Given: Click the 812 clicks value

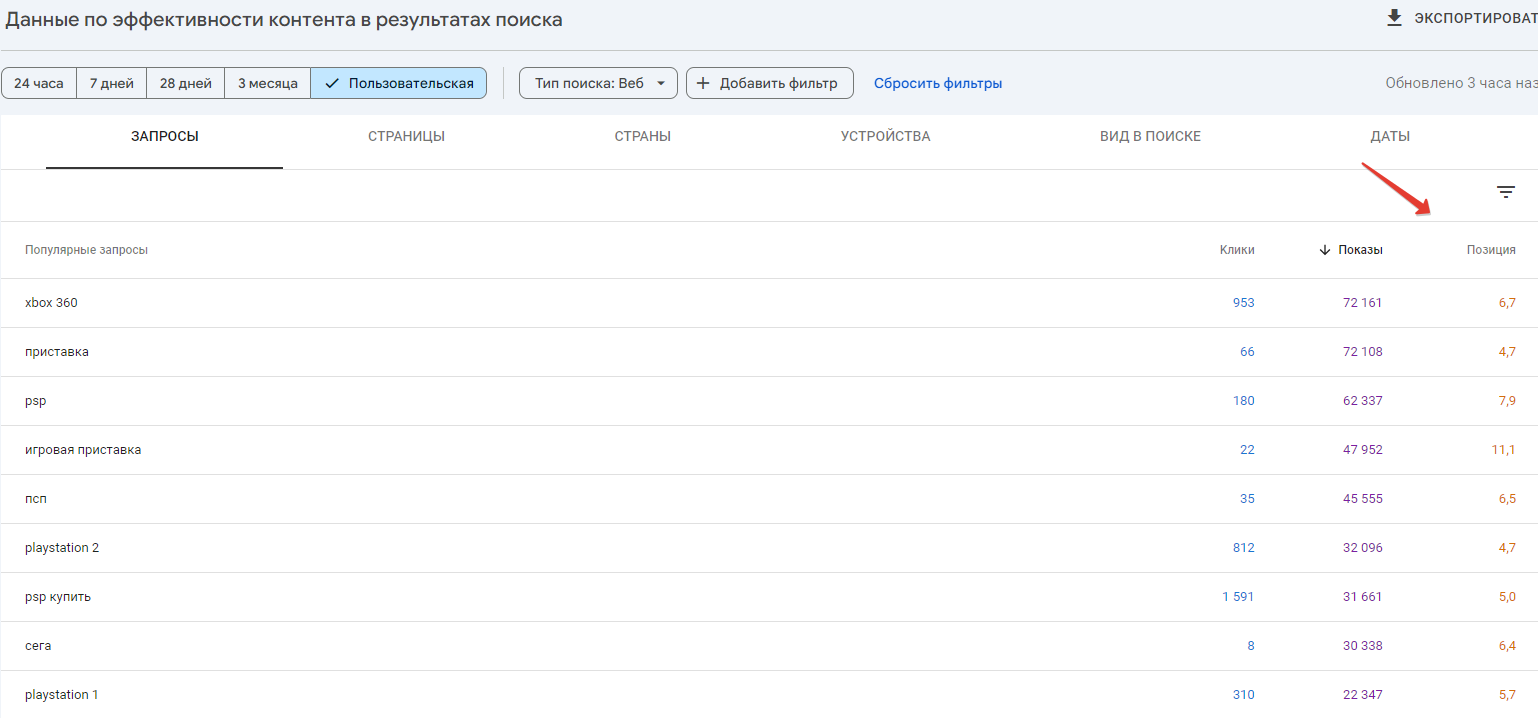Looking at the screenshot, I should [1243, 548].
